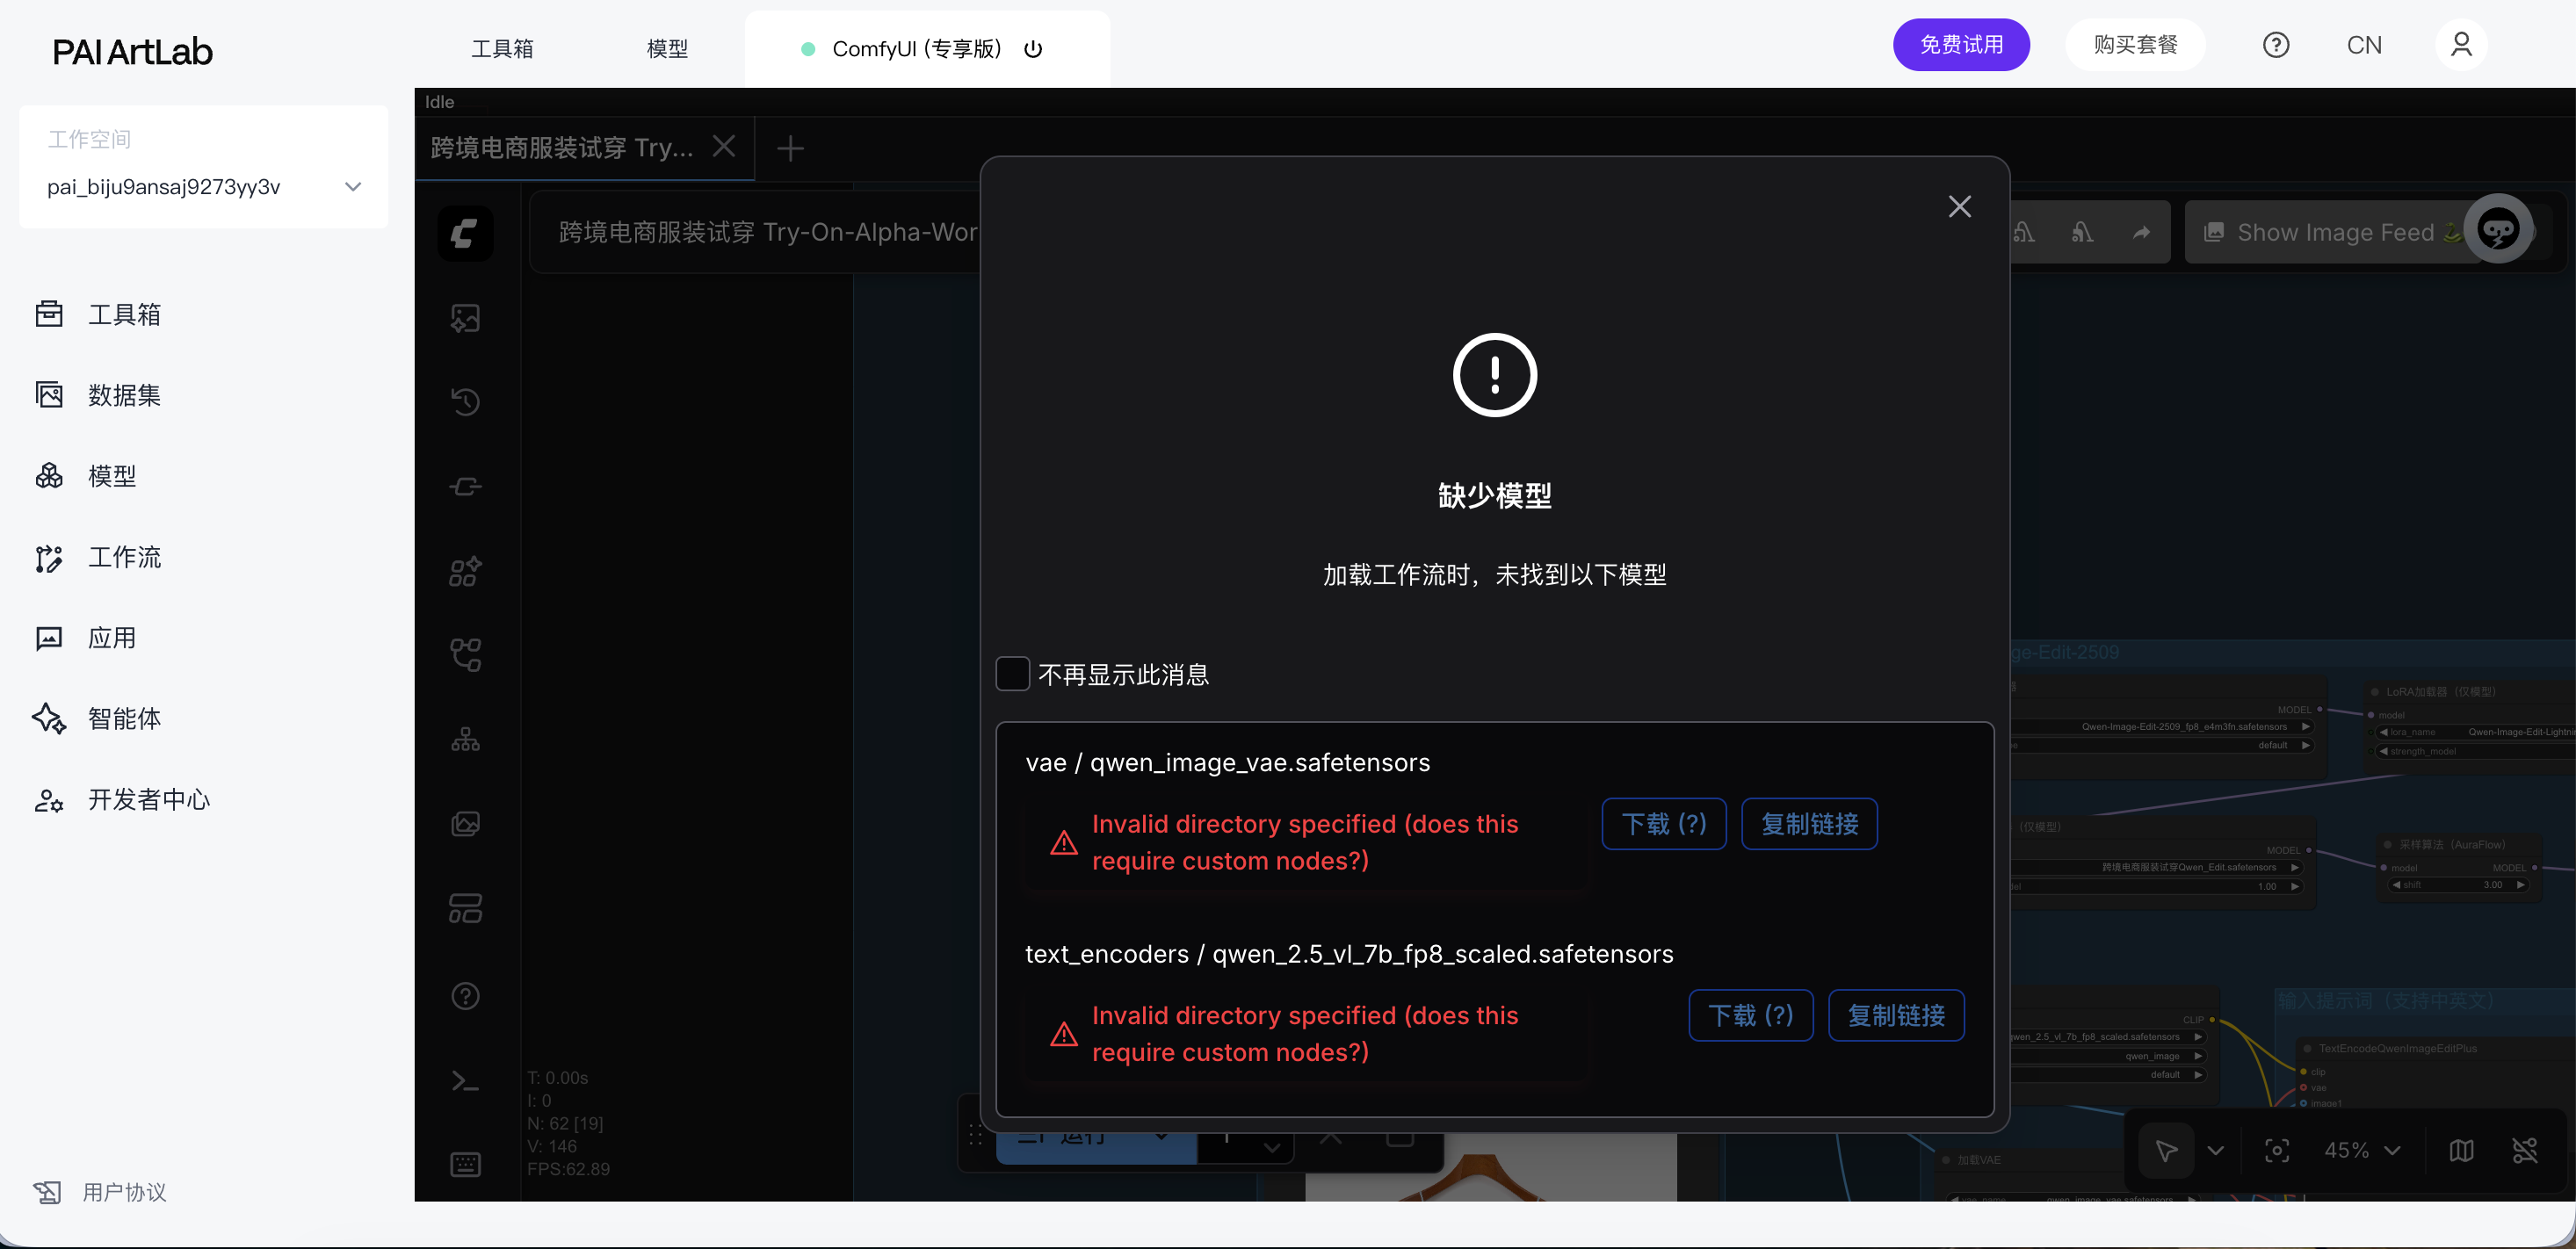Open the help question-mark icon
Viewport: 2576px width, 1249px height.
click(2276, 45)
